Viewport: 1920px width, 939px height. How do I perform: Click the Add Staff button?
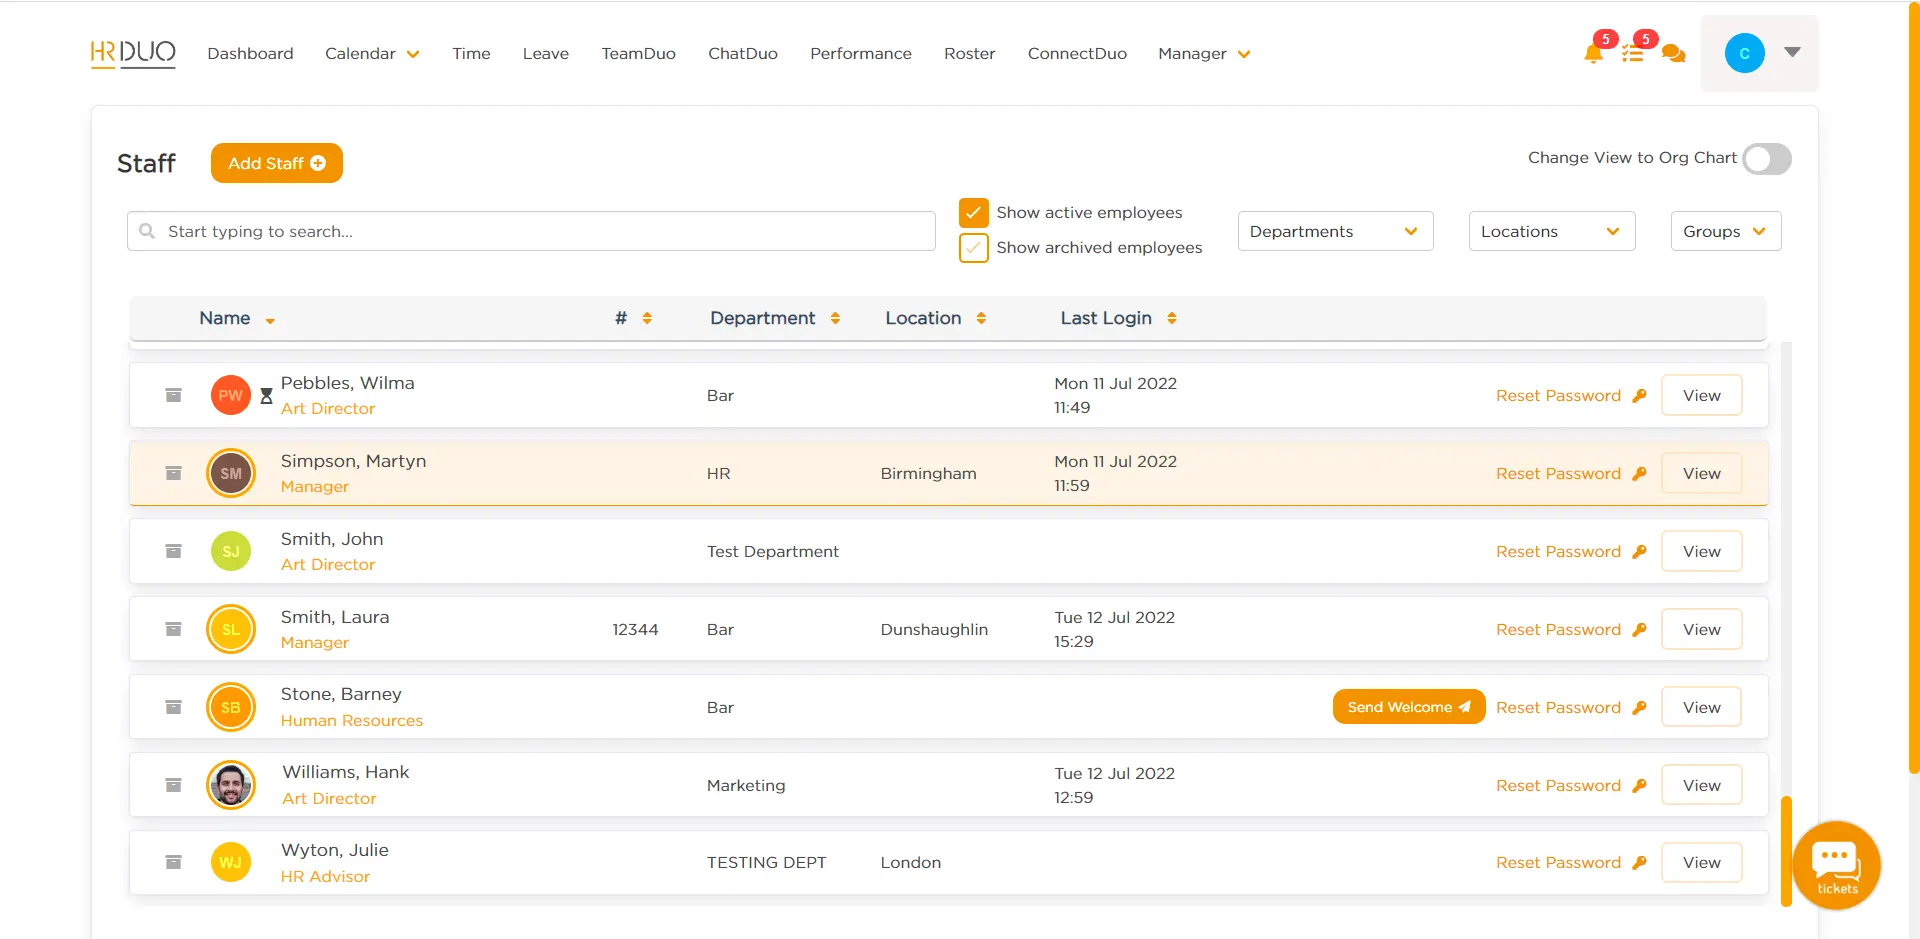(x=277, y=163)
